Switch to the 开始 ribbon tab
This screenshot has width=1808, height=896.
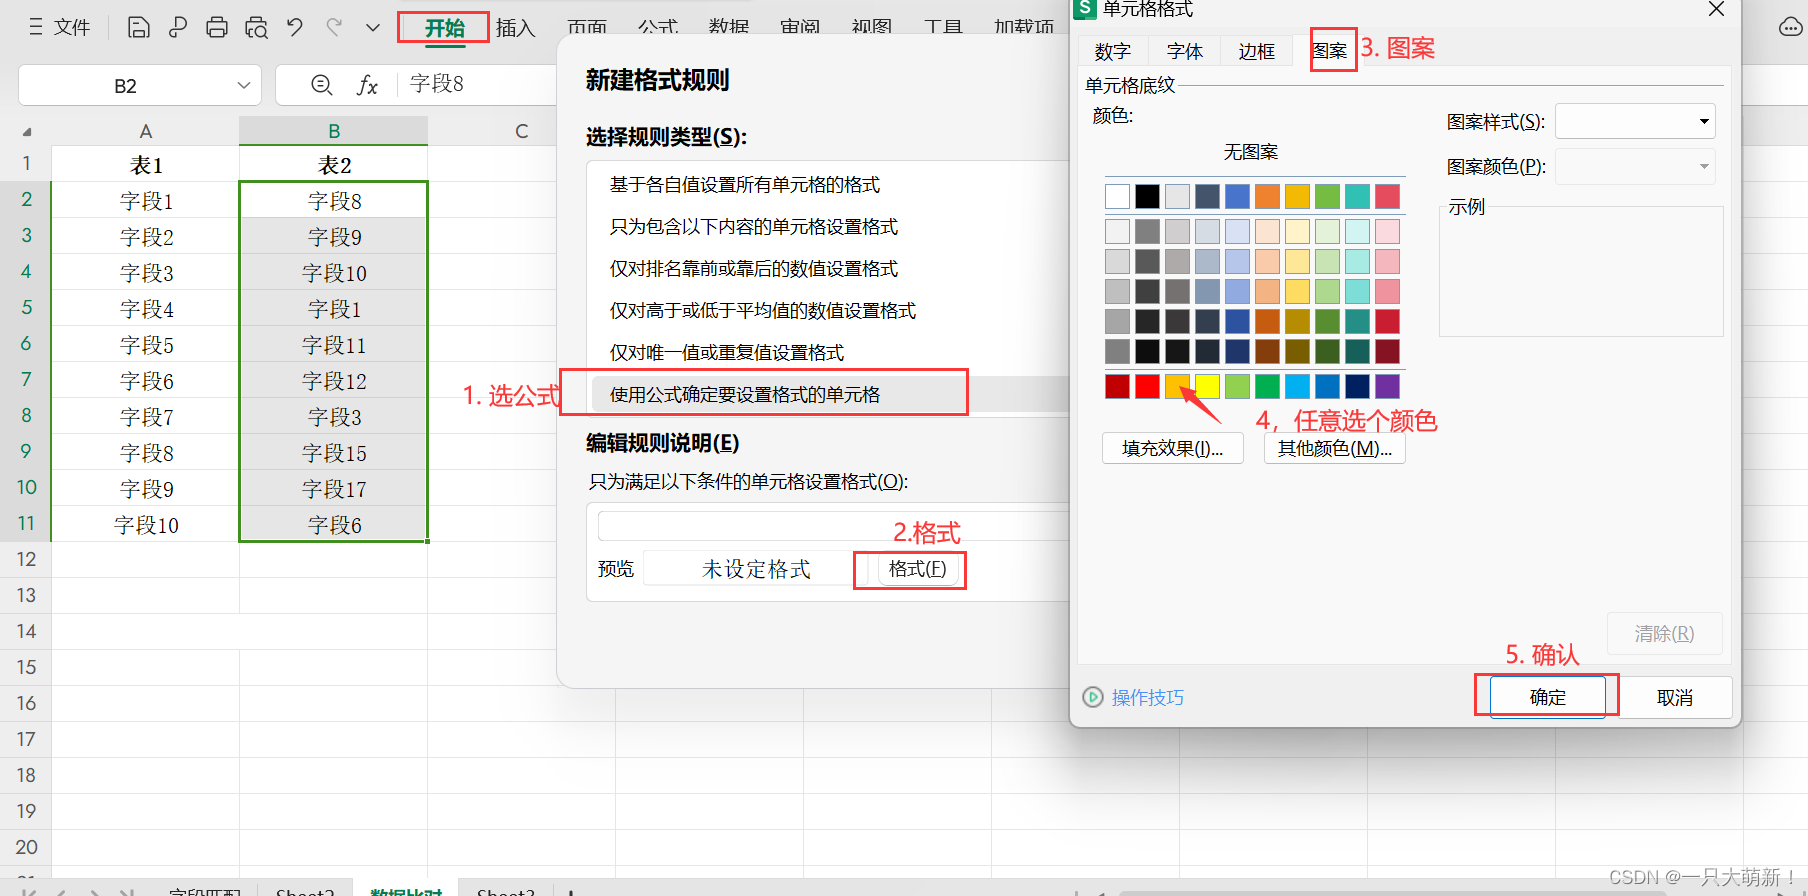(444, 27)
